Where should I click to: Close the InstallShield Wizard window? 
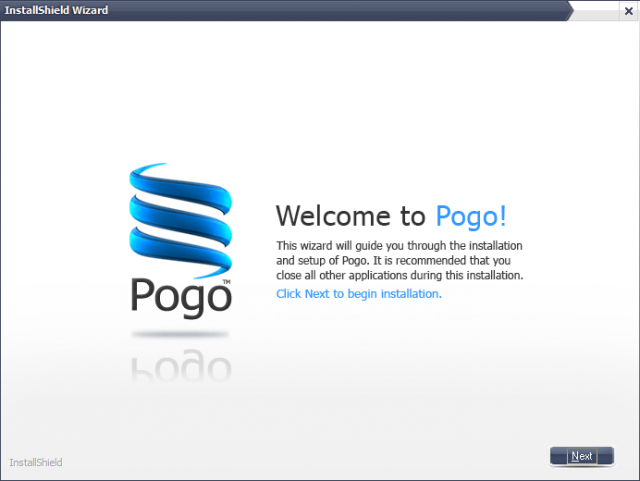629,11
